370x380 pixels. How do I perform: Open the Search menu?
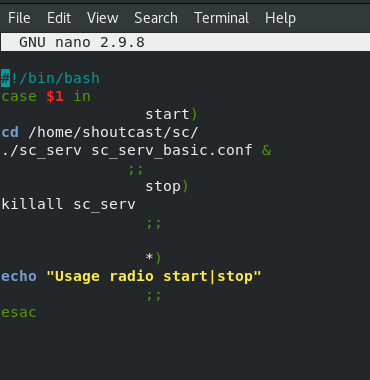pyautogui.click(x=156, y=18)
